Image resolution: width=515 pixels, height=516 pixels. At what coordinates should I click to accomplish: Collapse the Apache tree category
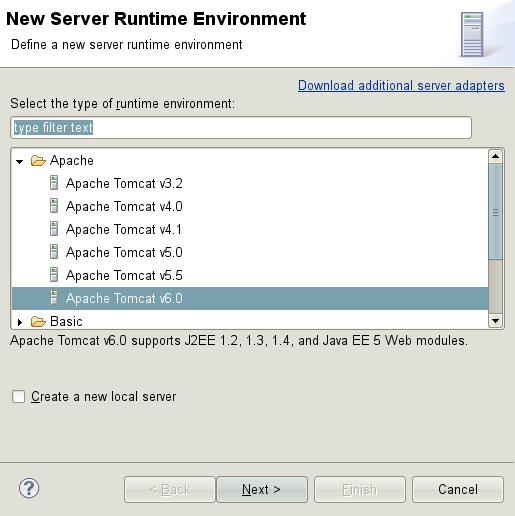pyautogui.click(x=20, y=162)
